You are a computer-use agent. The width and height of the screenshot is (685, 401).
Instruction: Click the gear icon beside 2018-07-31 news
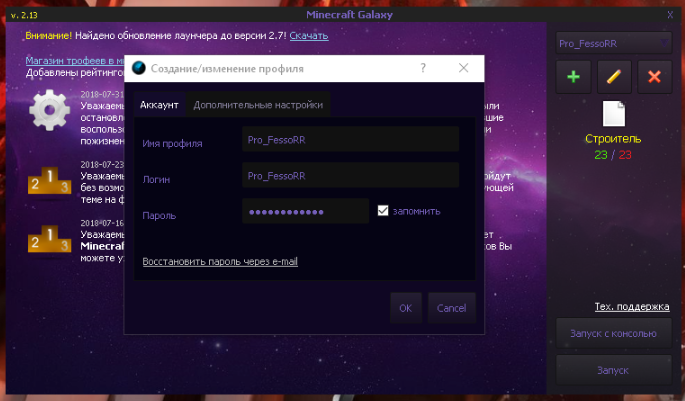point(49,110)
